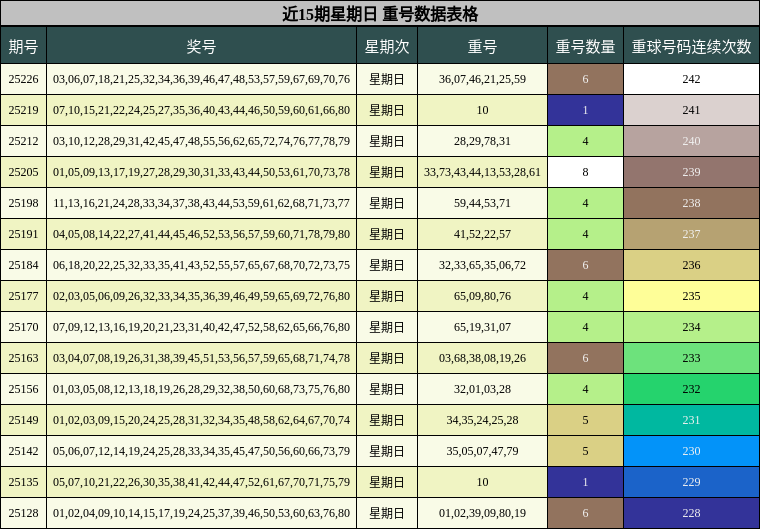760x529 pixels.
Task: Click repeat numbers 35,05,07,47,79
Action: click(482, 451)
